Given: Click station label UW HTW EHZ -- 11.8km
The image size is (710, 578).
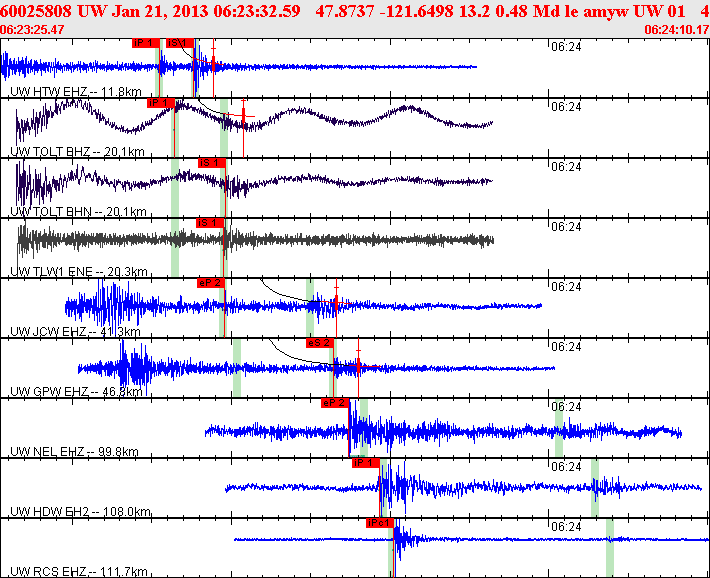Looking at the screenshot, I should tap(76, 92).
